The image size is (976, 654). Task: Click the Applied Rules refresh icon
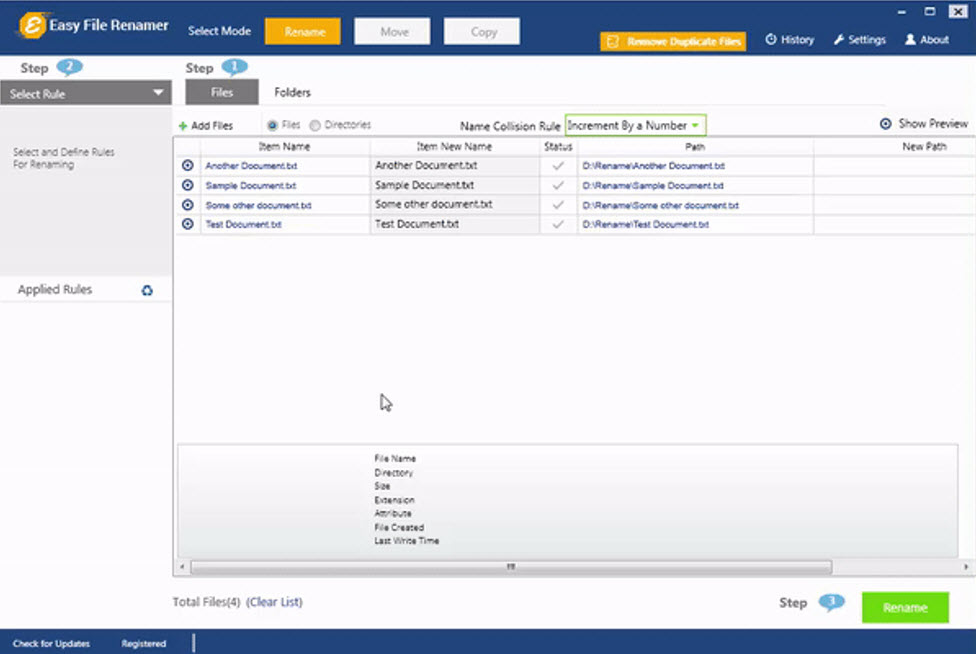[x=147, y=291]
